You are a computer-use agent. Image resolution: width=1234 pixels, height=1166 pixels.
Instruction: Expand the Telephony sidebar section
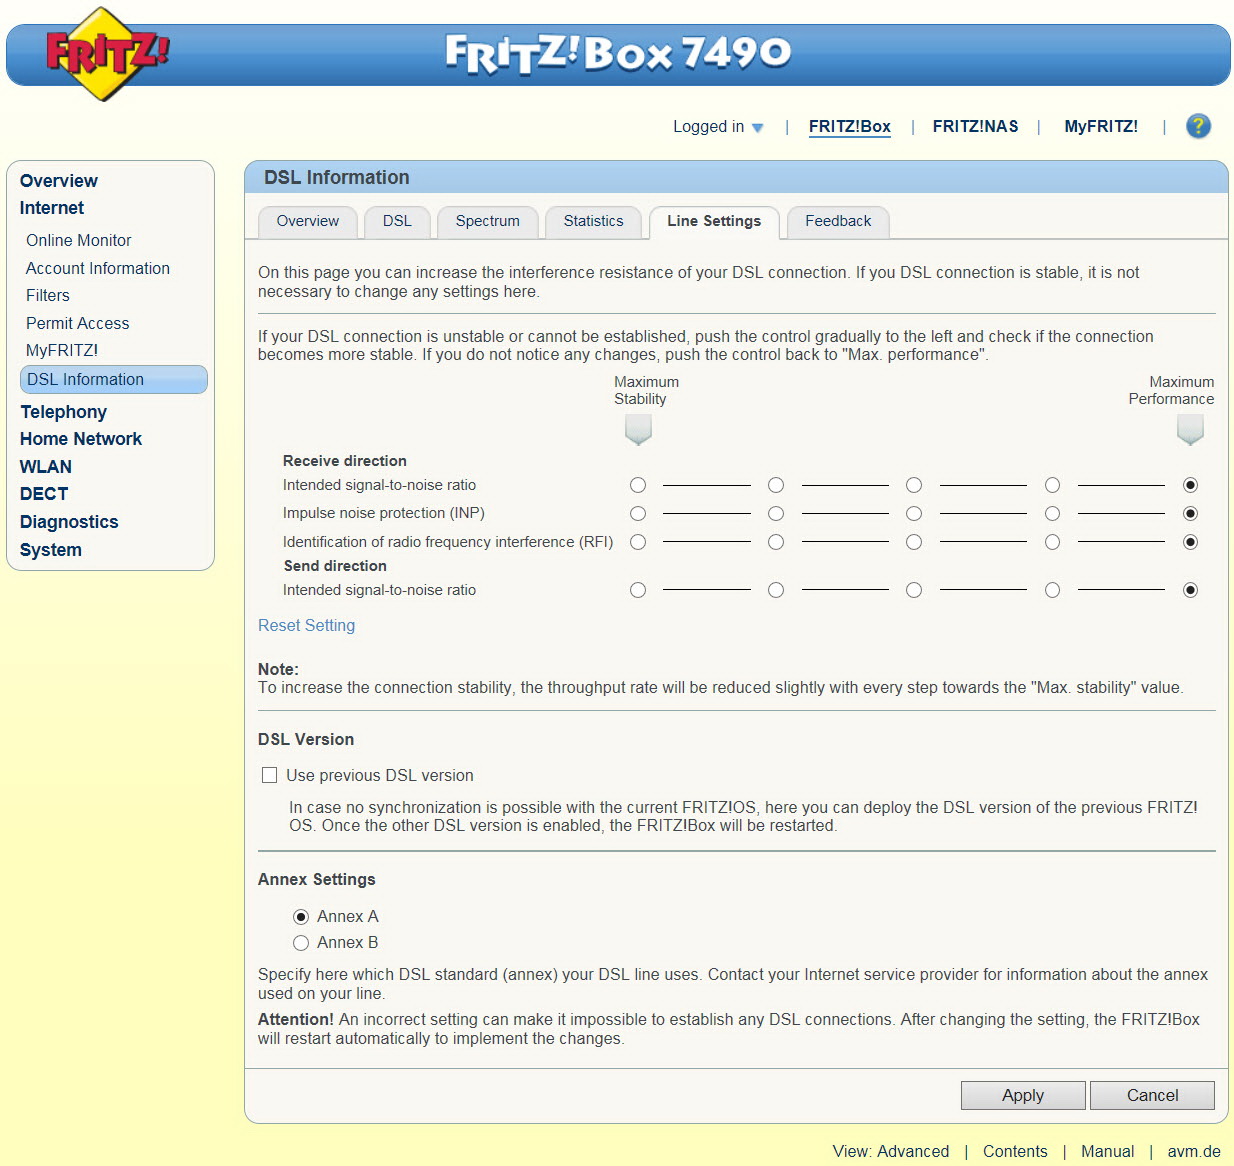(63, 412)
